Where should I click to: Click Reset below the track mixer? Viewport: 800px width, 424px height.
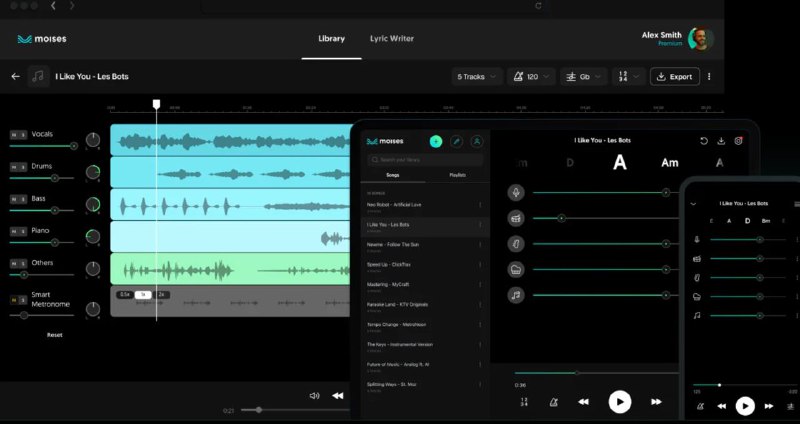click(x=55, y=335)
